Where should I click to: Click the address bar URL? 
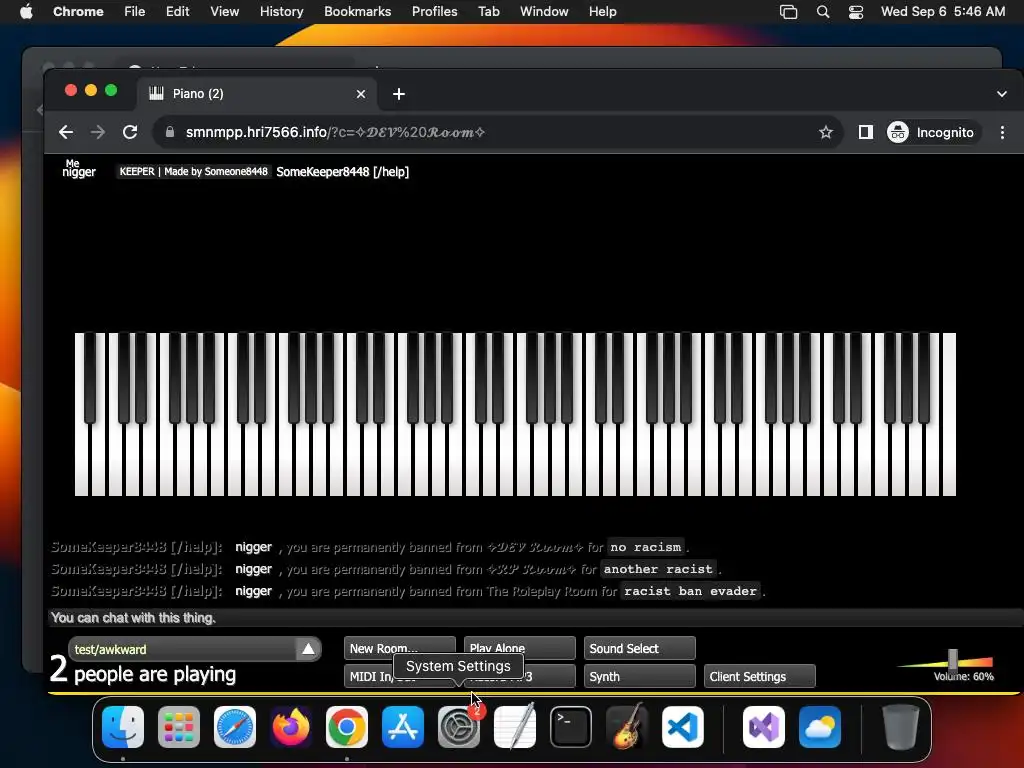click(335, 133)
